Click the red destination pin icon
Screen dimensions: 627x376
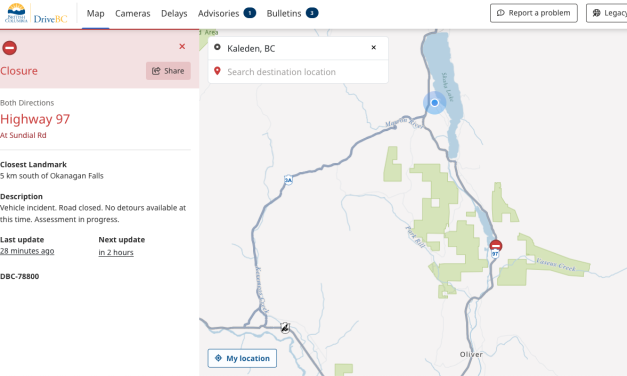pyautogui.click(x=217, y=71)
